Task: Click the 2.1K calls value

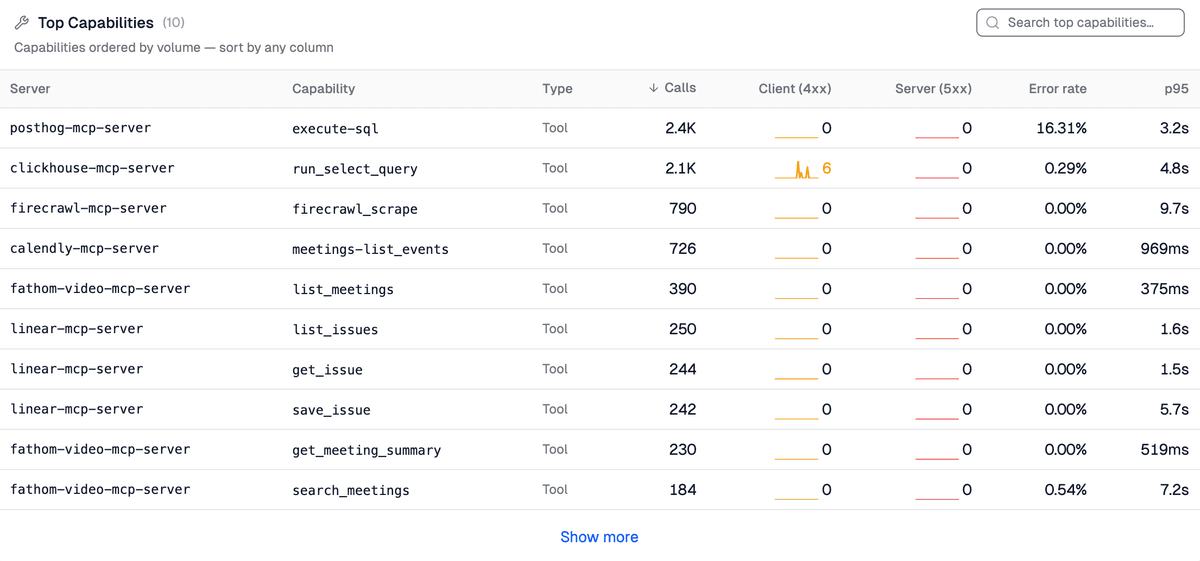Action: [x=681, y=168]
